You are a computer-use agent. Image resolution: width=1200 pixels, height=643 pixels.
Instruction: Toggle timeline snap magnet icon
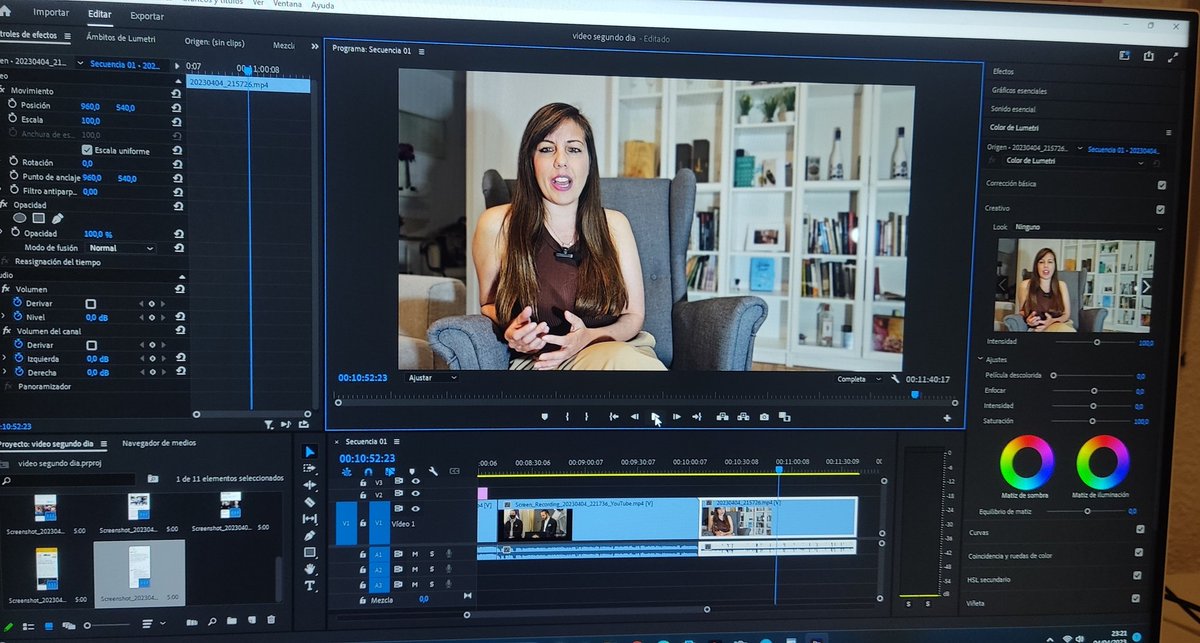coord(368,471)
